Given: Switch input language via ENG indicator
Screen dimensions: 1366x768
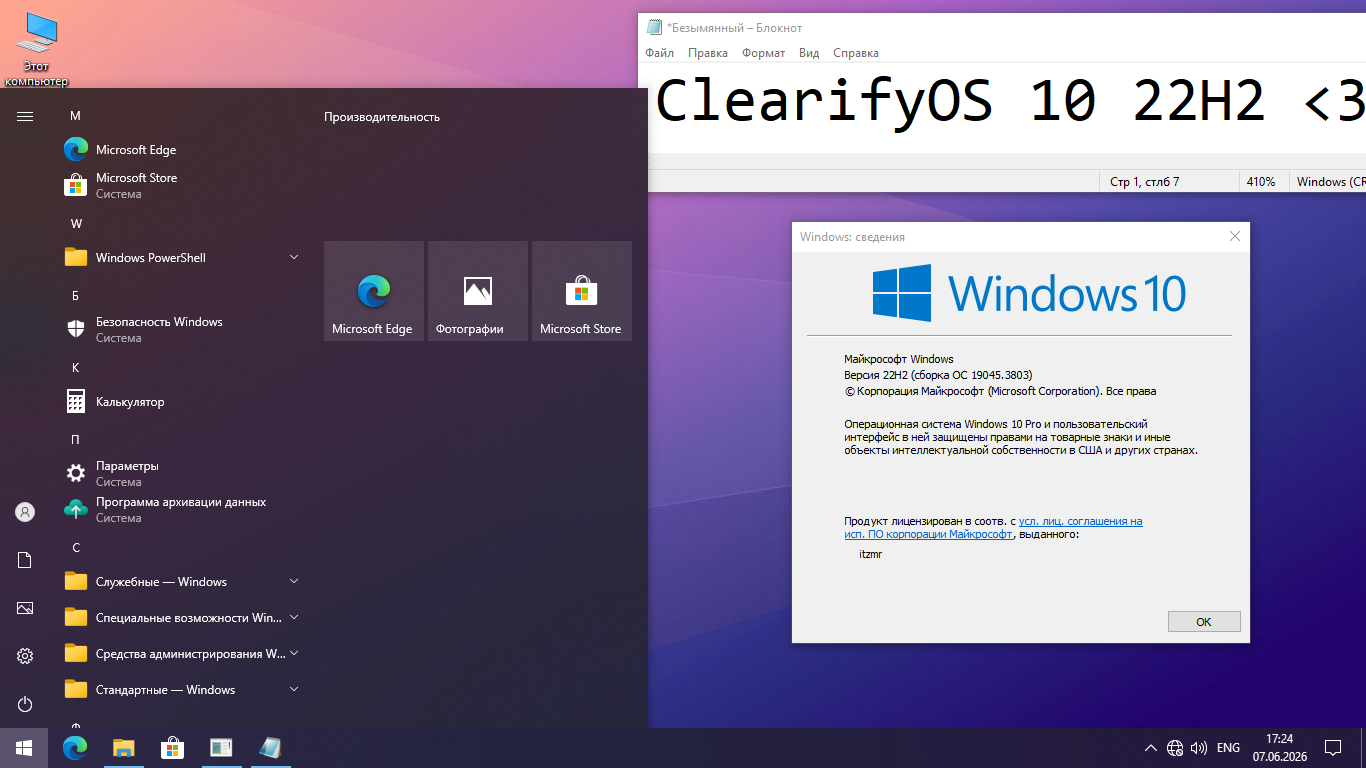Looking at the screenshot, I should [1228, 748].
